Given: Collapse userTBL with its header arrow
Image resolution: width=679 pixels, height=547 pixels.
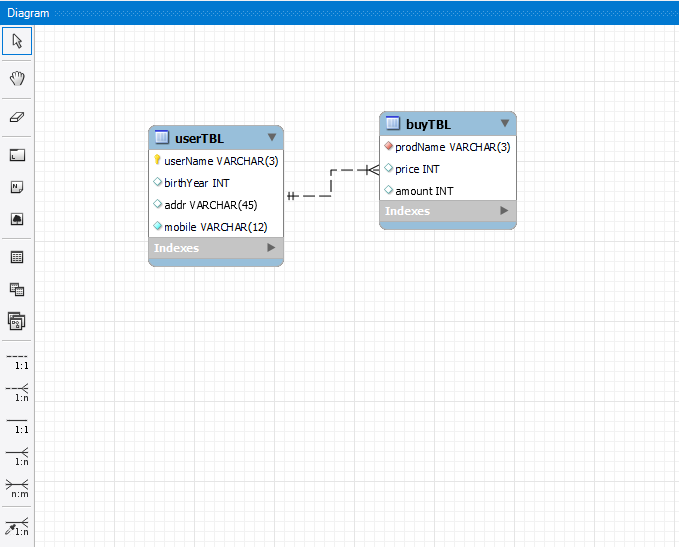Looking at the screenshot, I should pyautogui.click(x=272, y=137).
